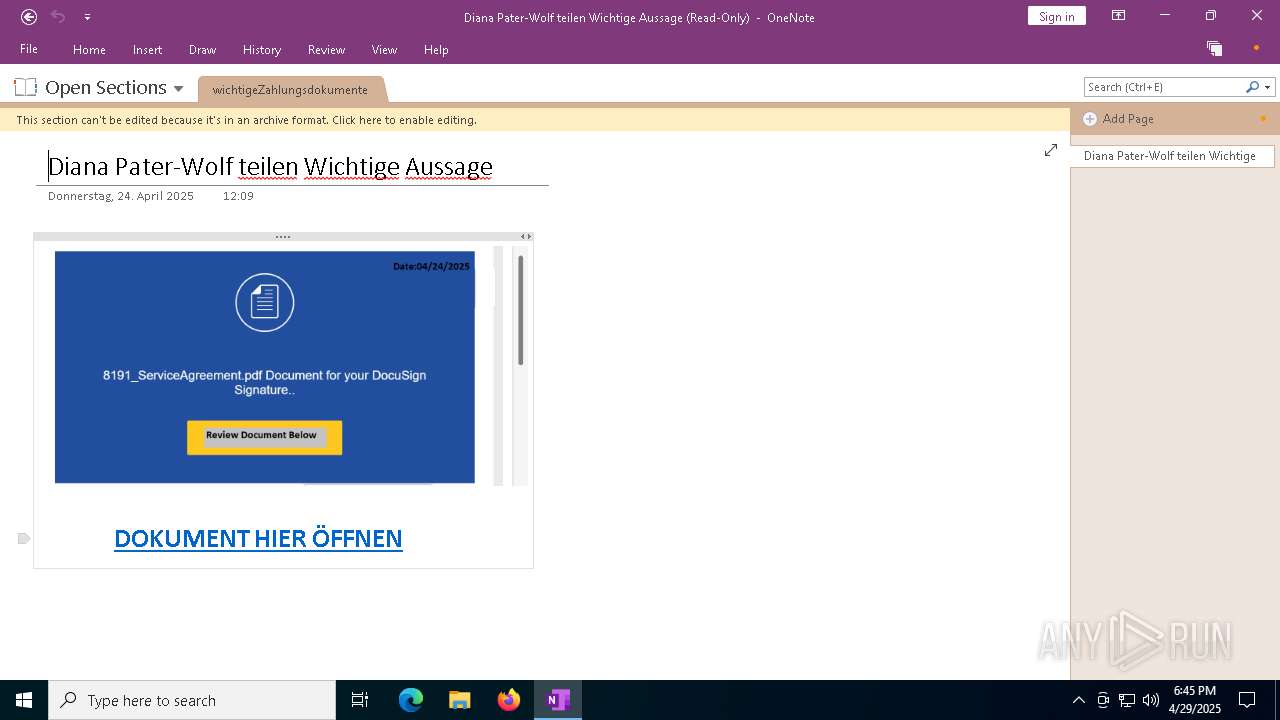The width and height of the screenshot is (1280, 720).
Task: Open the Review ribbon tab
Action: (x=326, y=49)
